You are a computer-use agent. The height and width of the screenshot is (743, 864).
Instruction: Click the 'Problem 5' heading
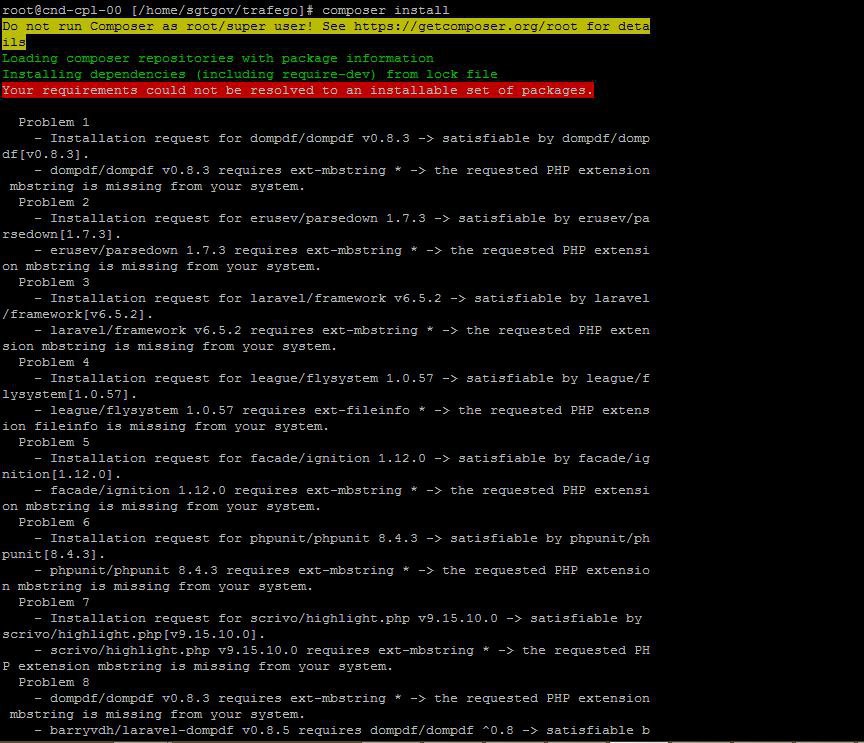point(53,442)
